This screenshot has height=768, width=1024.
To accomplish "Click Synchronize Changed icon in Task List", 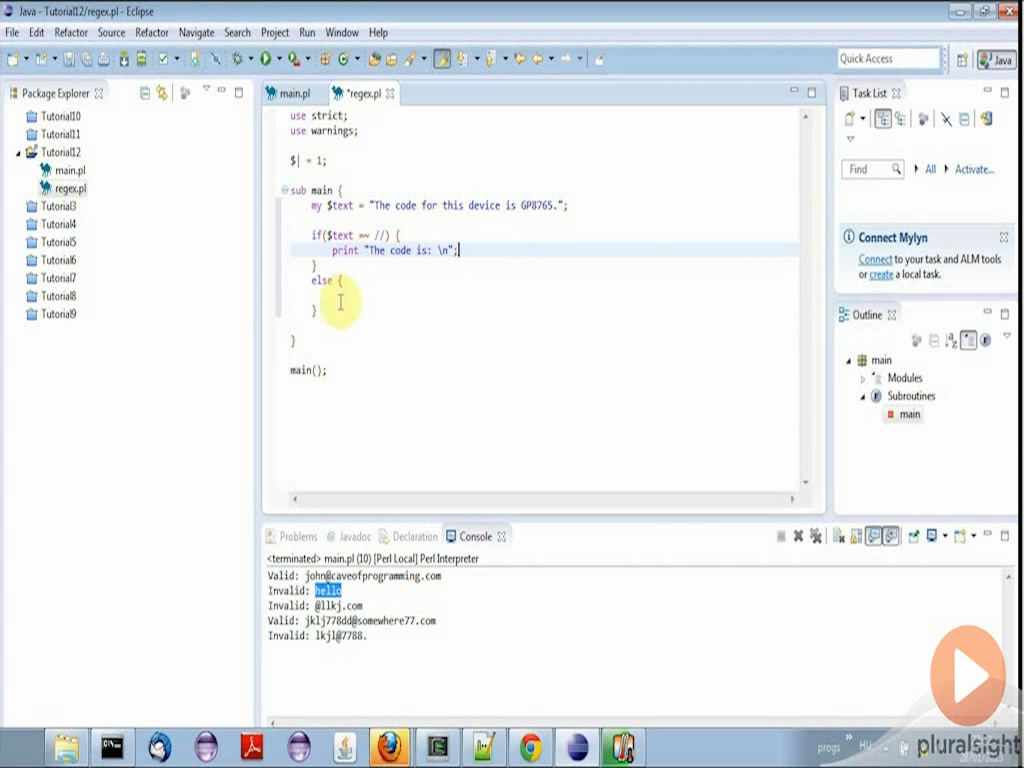I will (x=986, y=119).
